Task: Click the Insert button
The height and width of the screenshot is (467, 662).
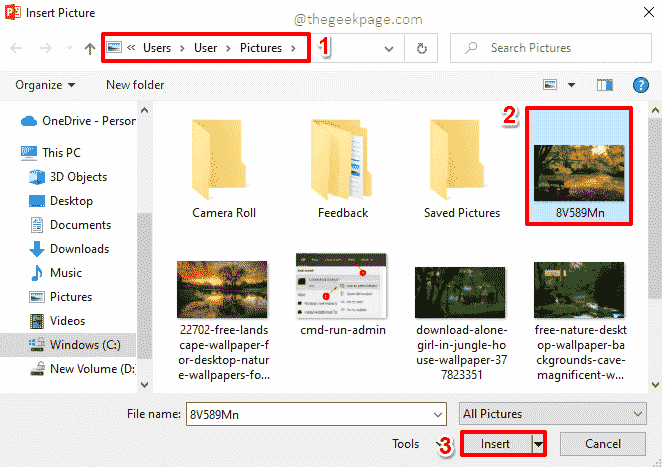Action: (x=495, y=444)
